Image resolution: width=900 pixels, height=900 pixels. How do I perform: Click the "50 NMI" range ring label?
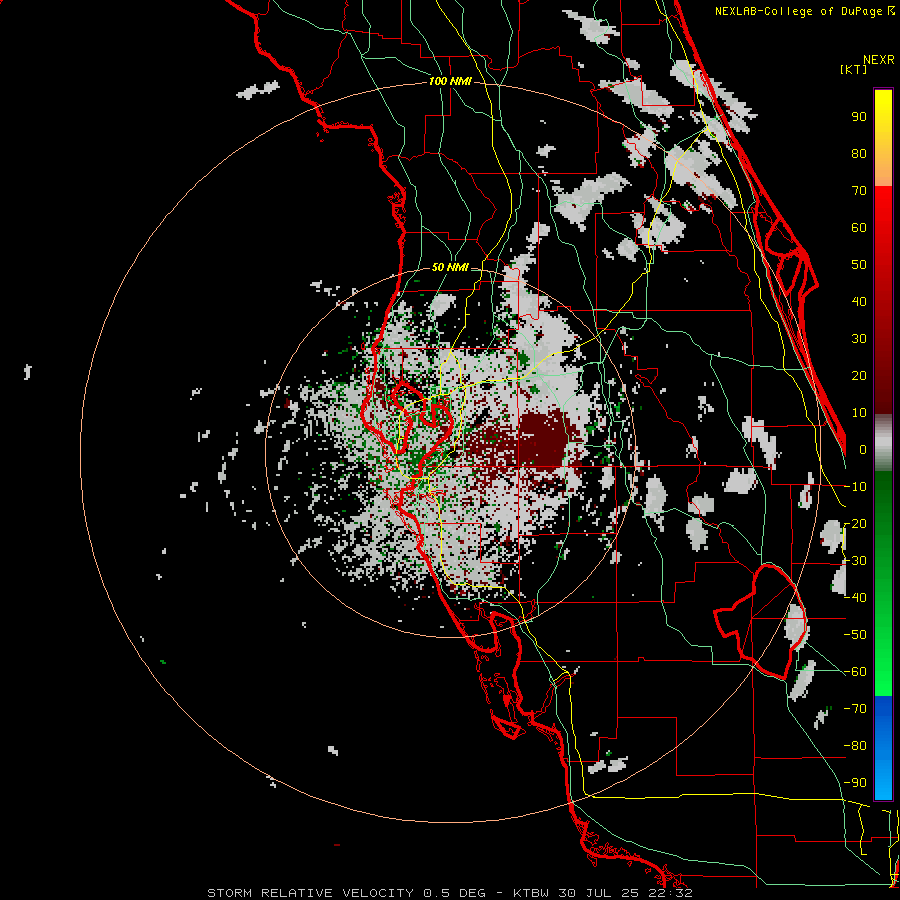pyautogui.click(x=450, y=267)
